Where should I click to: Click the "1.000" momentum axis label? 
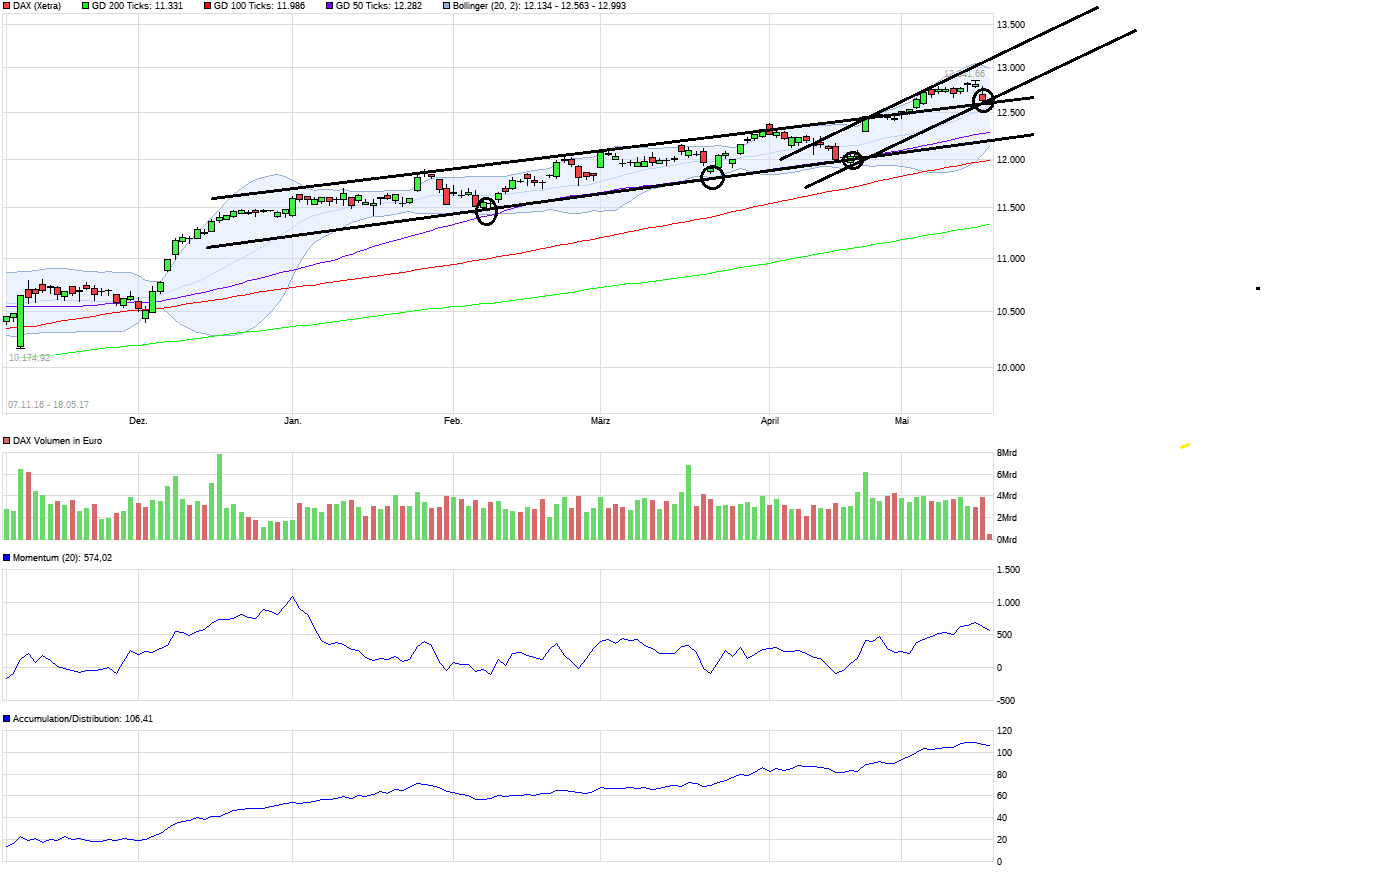(x=1009, y=603)
